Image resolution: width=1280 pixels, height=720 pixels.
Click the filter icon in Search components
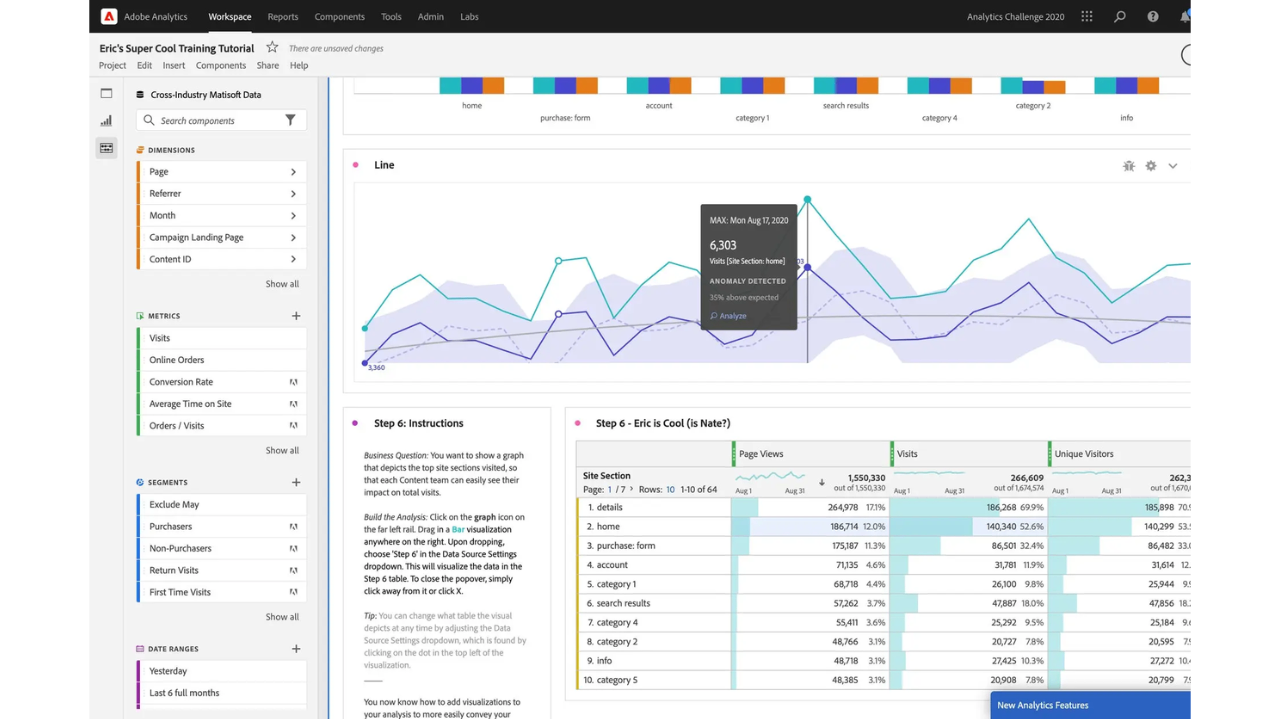point(291,120)
